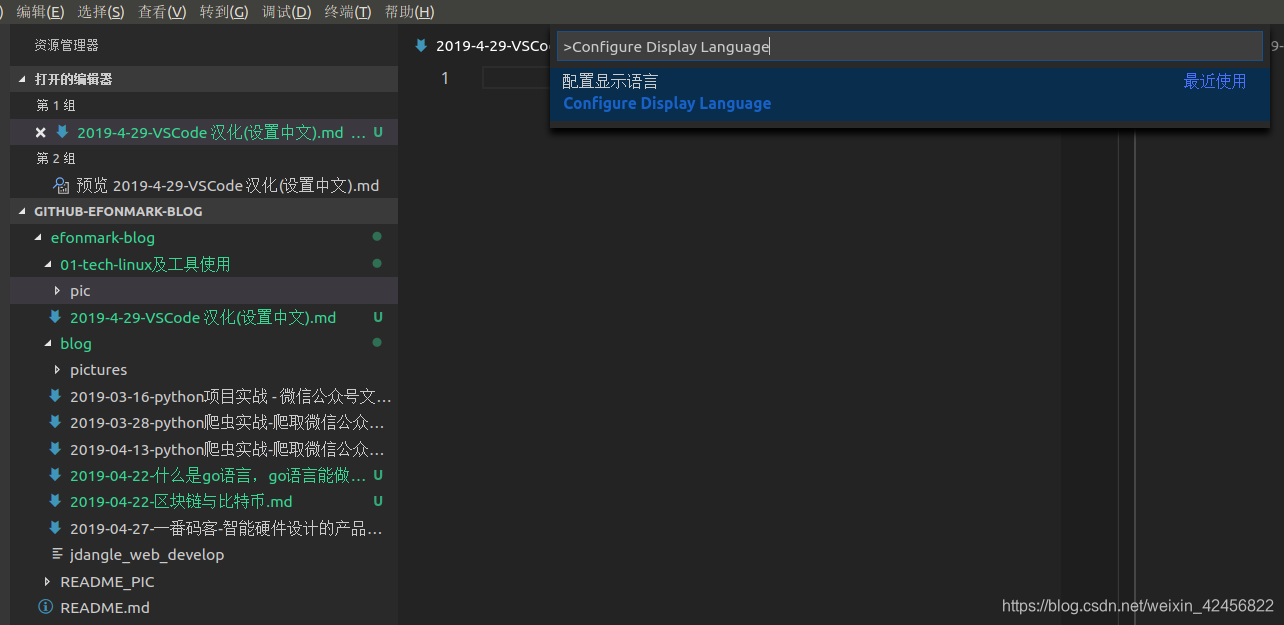
Task: Click markdown icon of 区块链与比特币.md
Action: 55,502
